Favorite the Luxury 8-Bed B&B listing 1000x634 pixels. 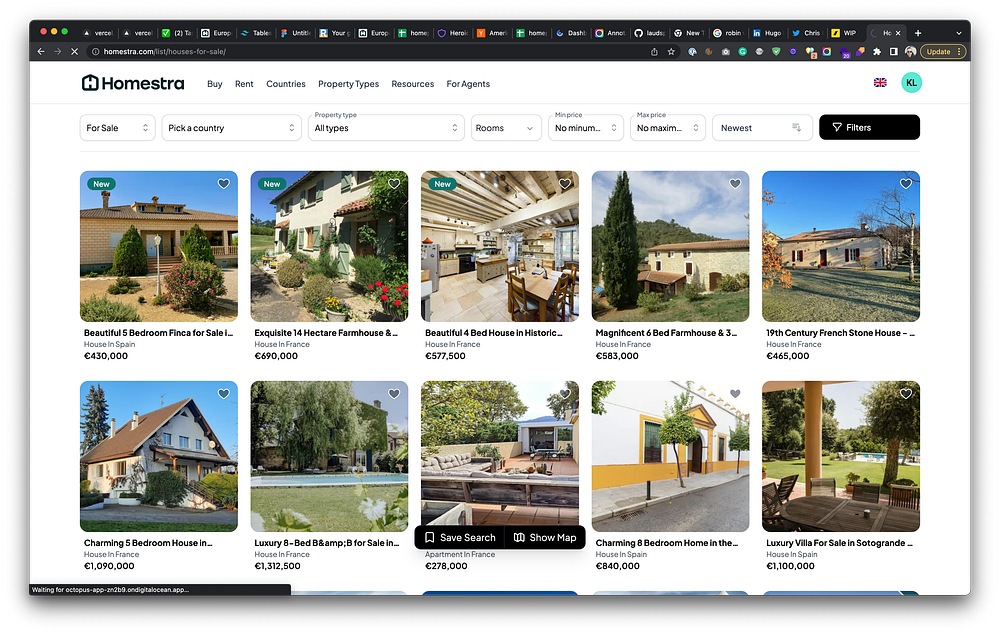(394, 394)
